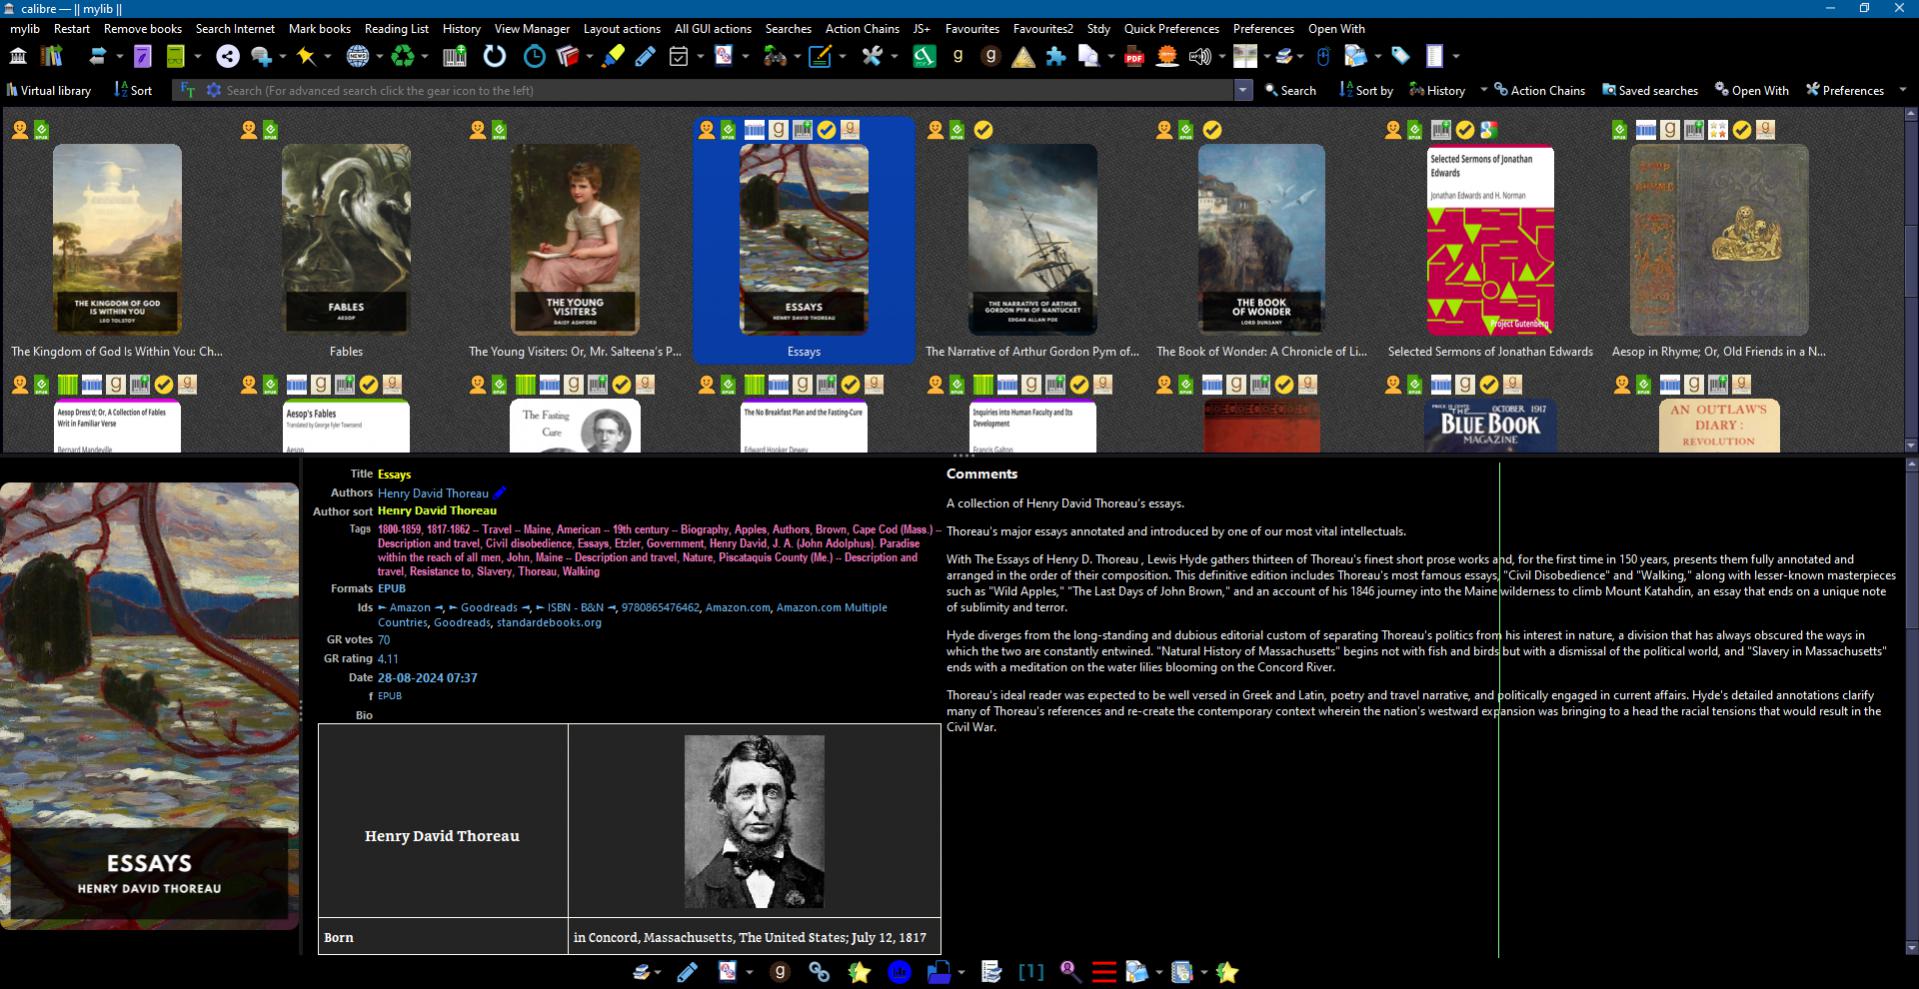Viewport: 1919px width, 989px height.
Task: Expand the dropdown arrow right of History button
Action: [1483, 90]
